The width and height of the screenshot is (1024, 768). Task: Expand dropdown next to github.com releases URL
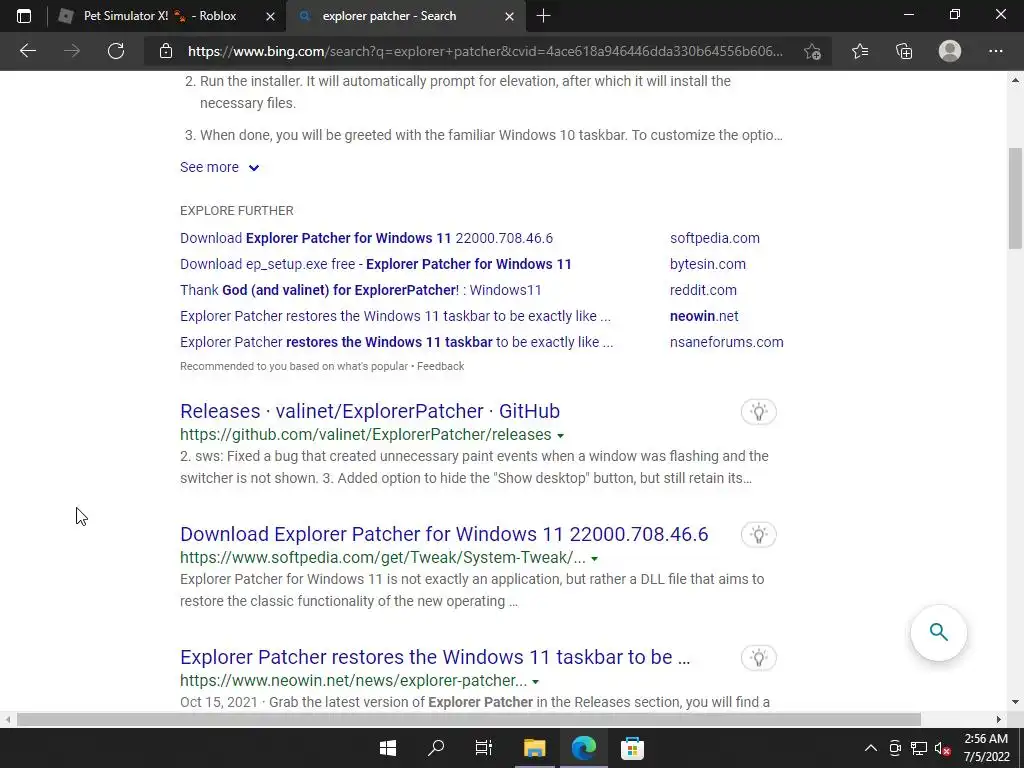coord(560,436)
